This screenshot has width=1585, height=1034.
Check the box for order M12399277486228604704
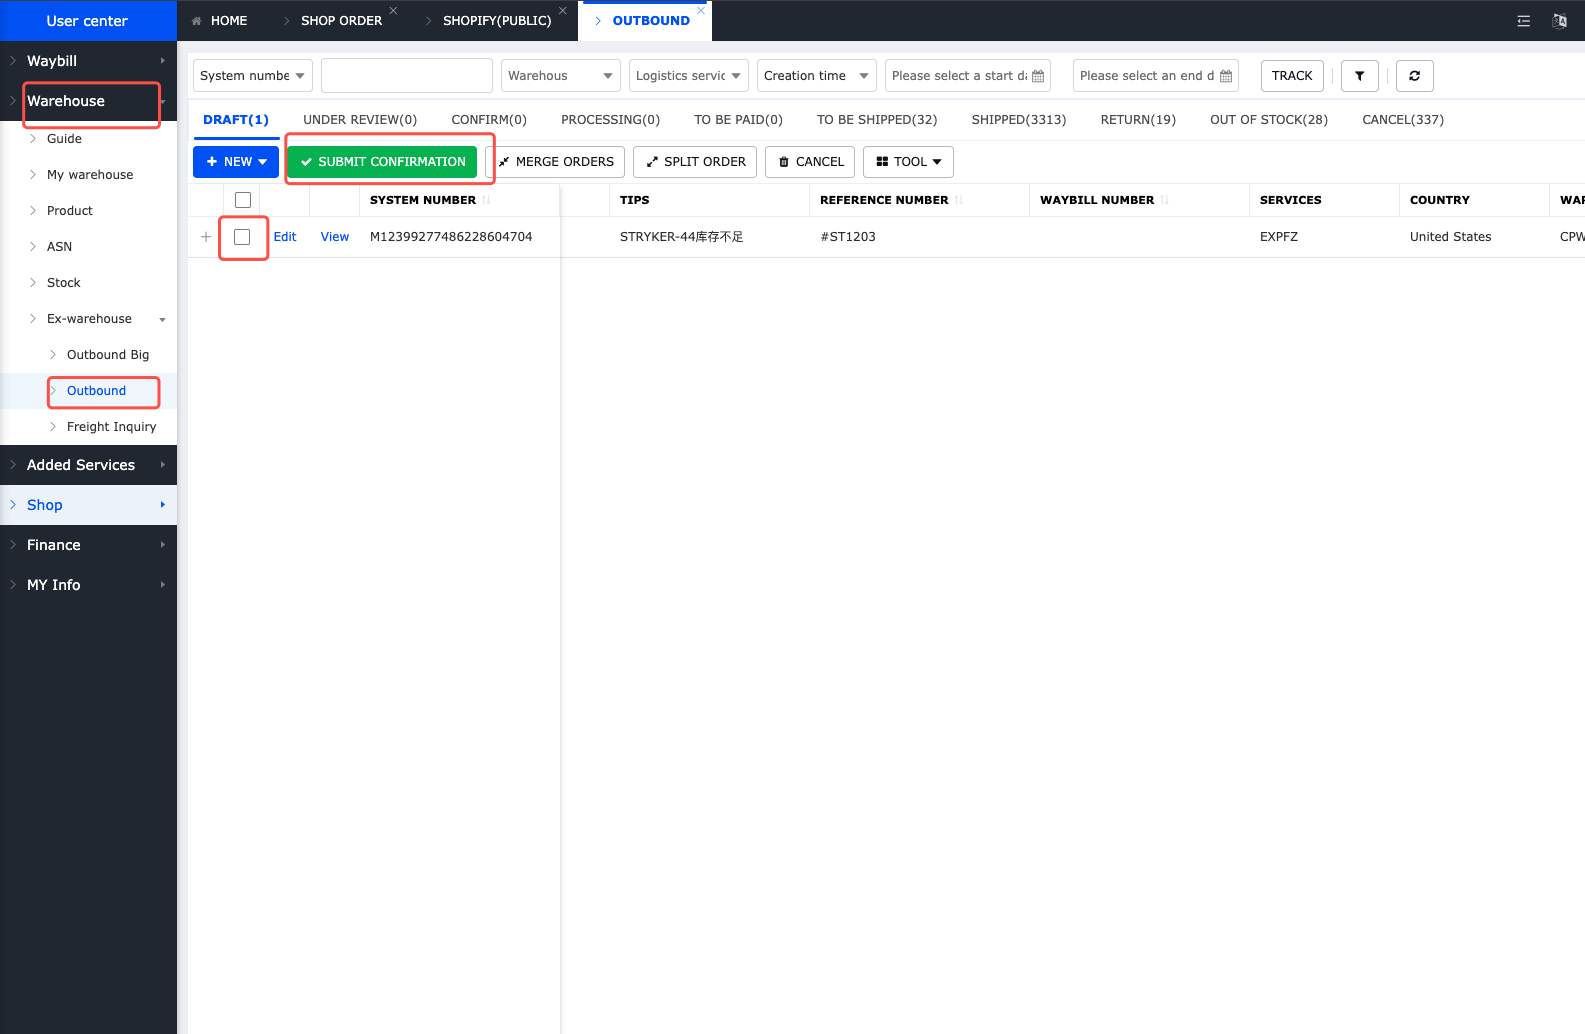click(242, 237)
